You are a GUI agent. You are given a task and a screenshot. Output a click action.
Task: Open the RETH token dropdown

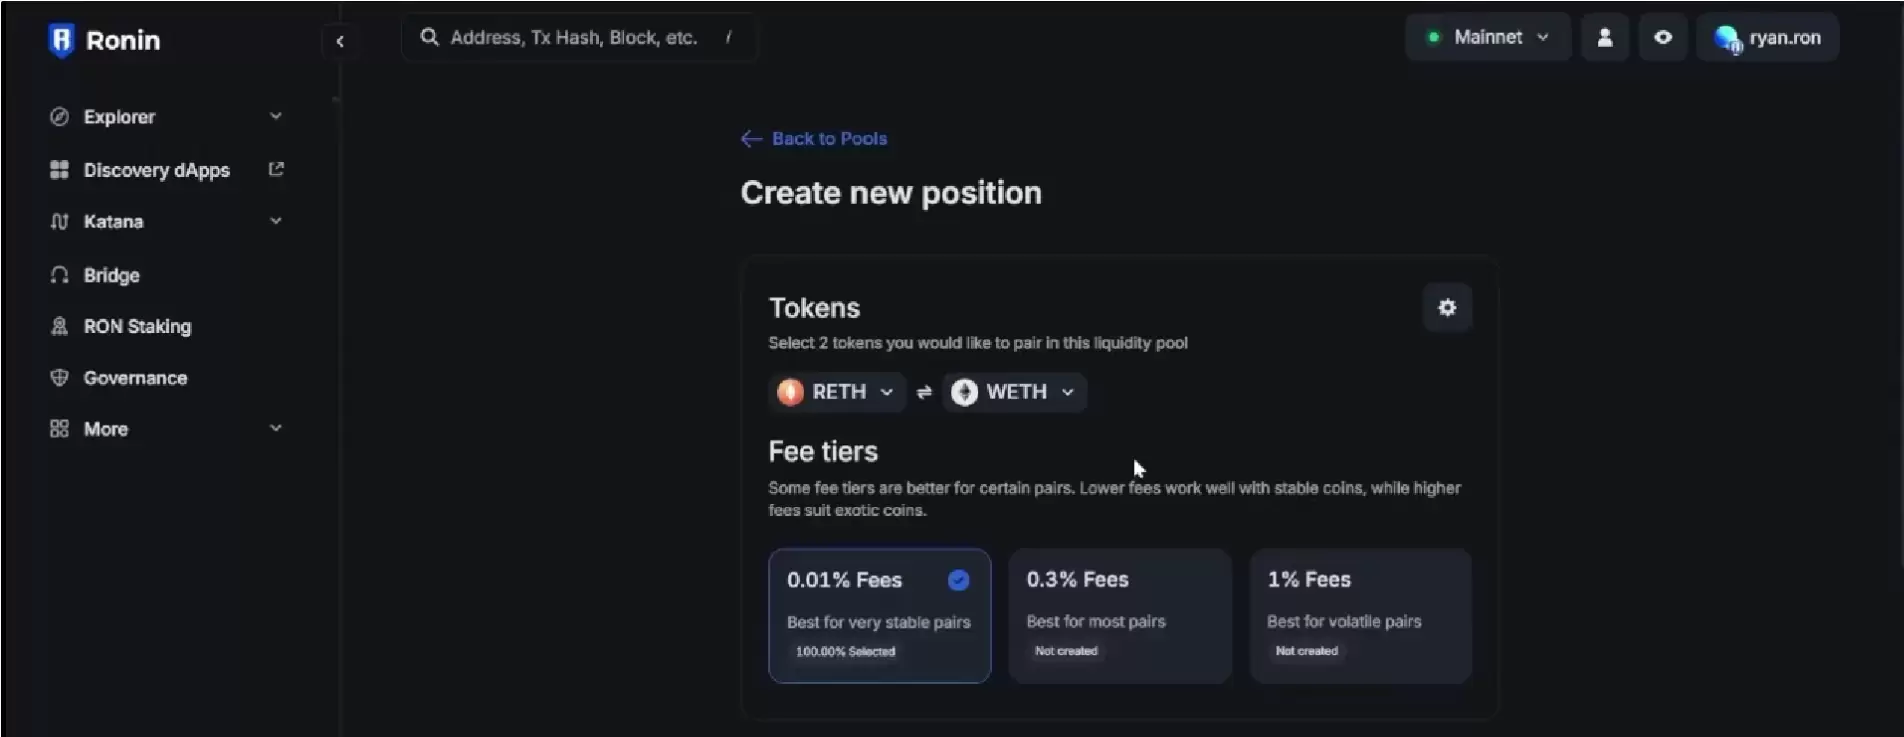point(836,392)
